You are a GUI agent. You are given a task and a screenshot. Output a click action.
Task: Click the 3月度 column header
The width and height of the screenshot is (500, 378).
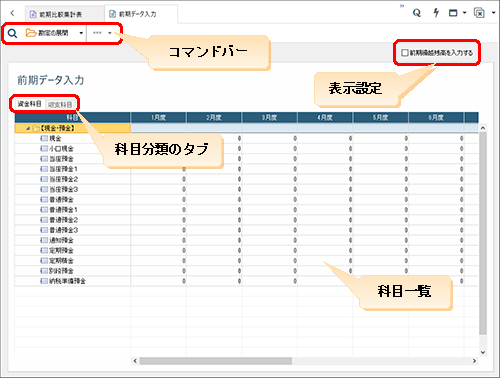269,117
